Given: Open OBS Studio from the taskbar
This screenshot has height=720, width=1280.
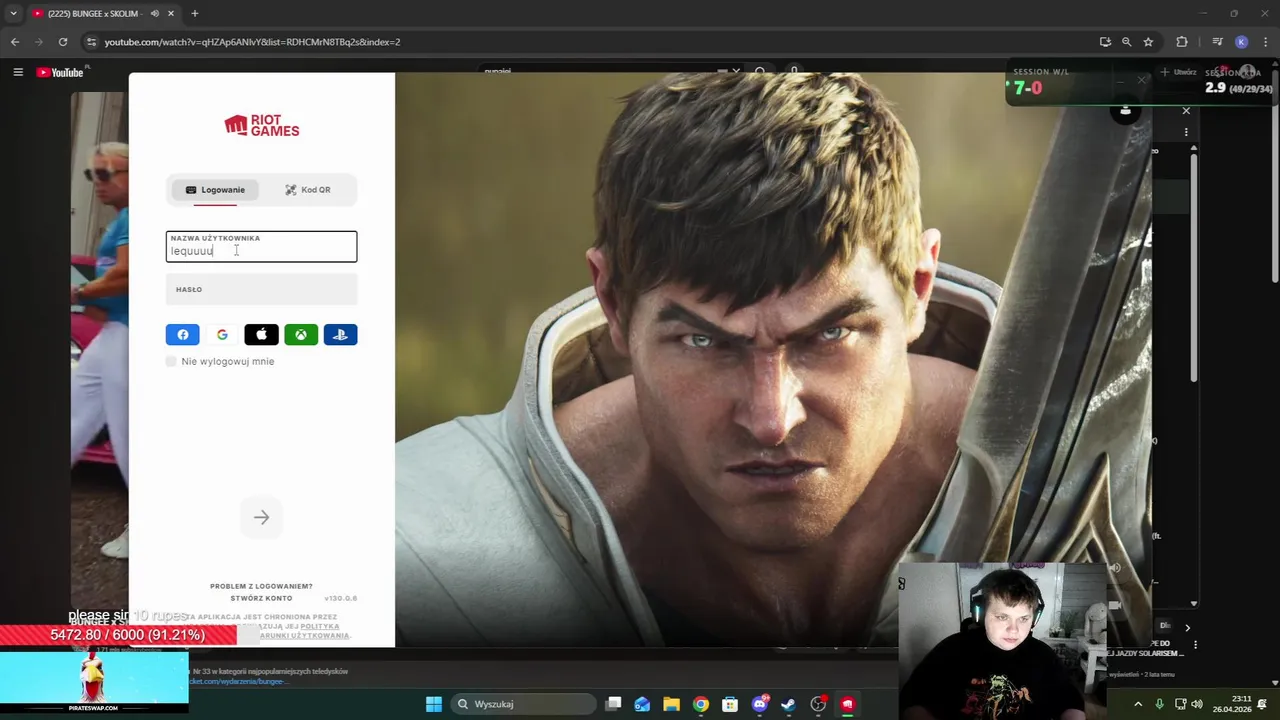Looking at the screenshot, I should pos(818,704).
